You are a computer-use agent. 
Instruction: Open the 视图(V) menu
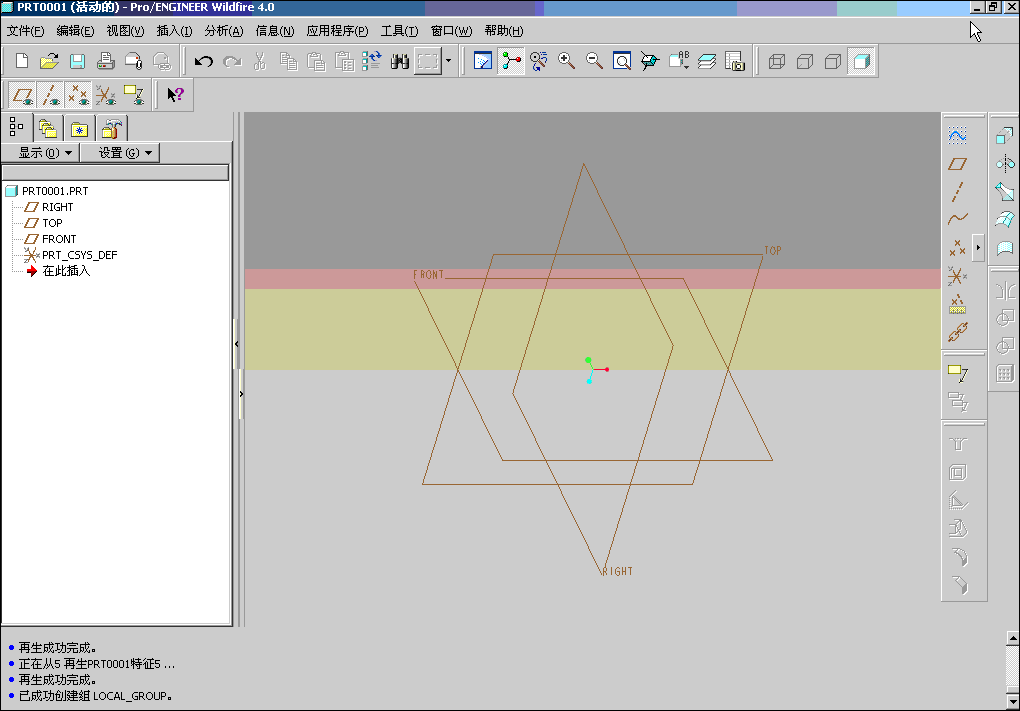[125, 31]
